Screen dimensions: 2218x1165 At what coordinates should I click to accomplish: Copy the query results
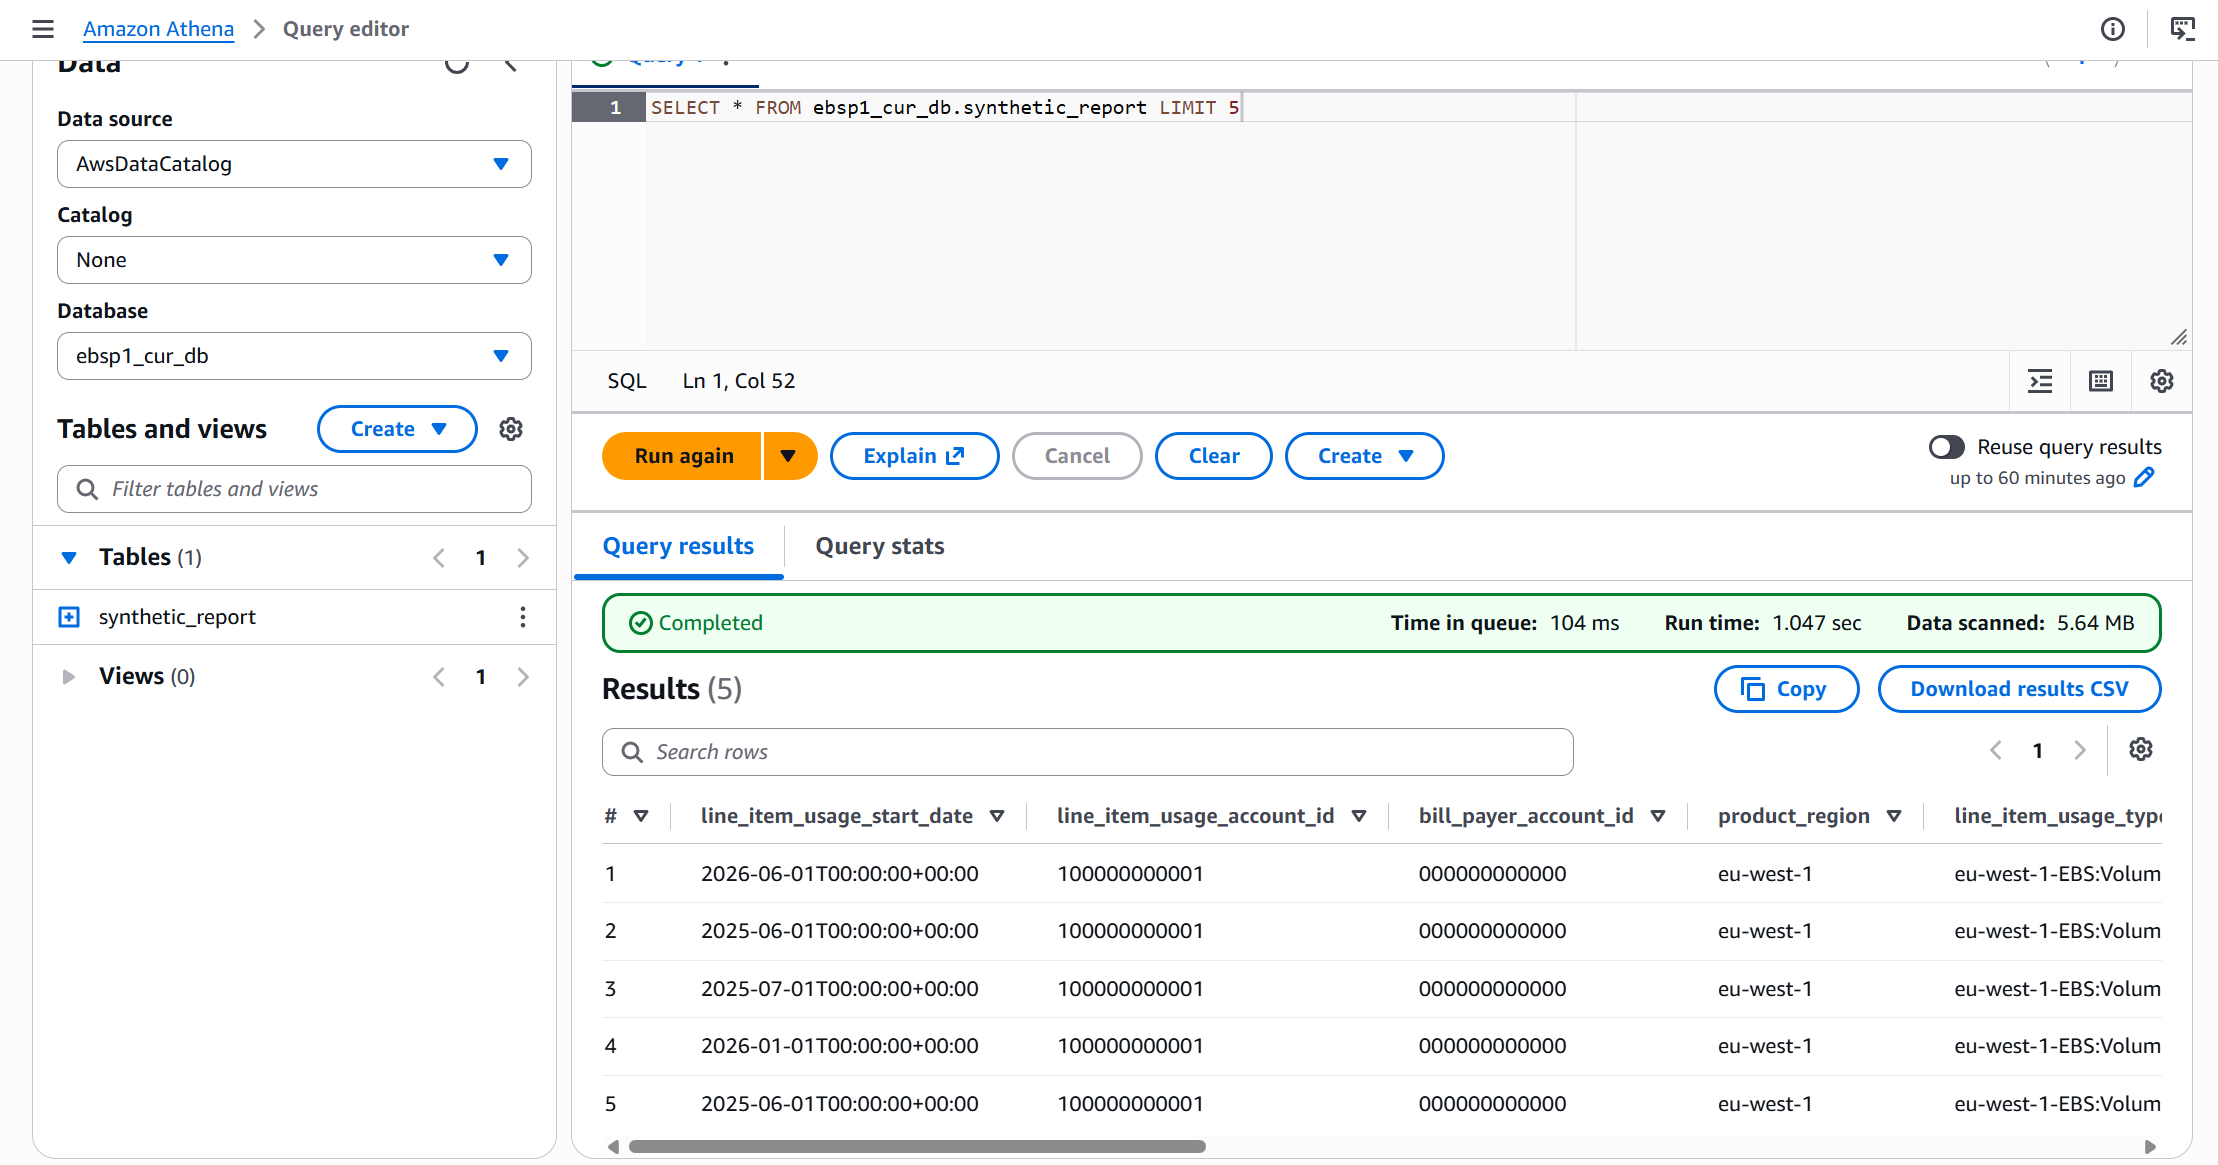tap(1786, 689)
